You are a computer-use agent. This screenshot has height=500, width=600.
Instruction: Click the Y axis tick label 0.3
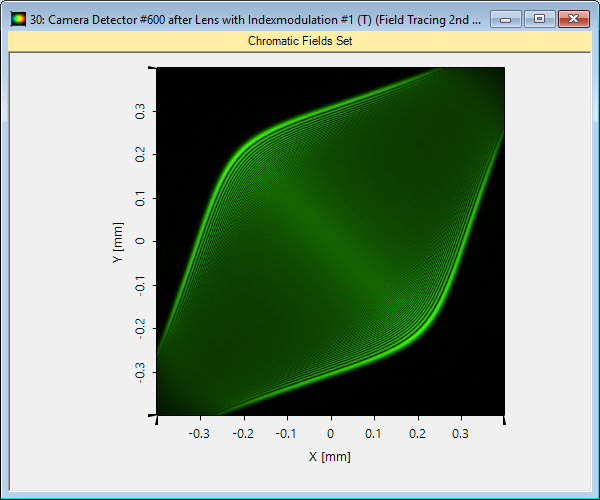(x=140, y=111)
